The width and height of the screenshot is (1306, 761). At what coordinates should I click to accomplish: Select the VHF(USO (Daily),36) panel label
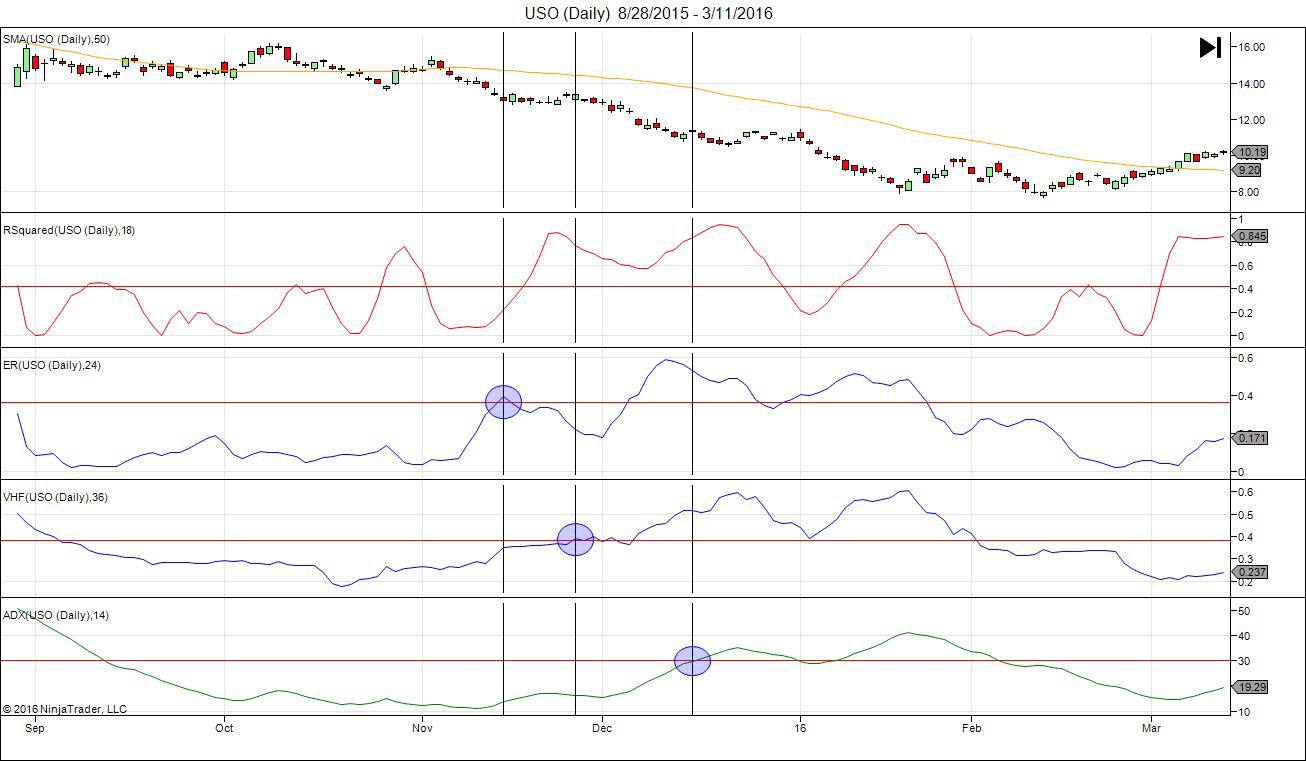pos(54,497)
